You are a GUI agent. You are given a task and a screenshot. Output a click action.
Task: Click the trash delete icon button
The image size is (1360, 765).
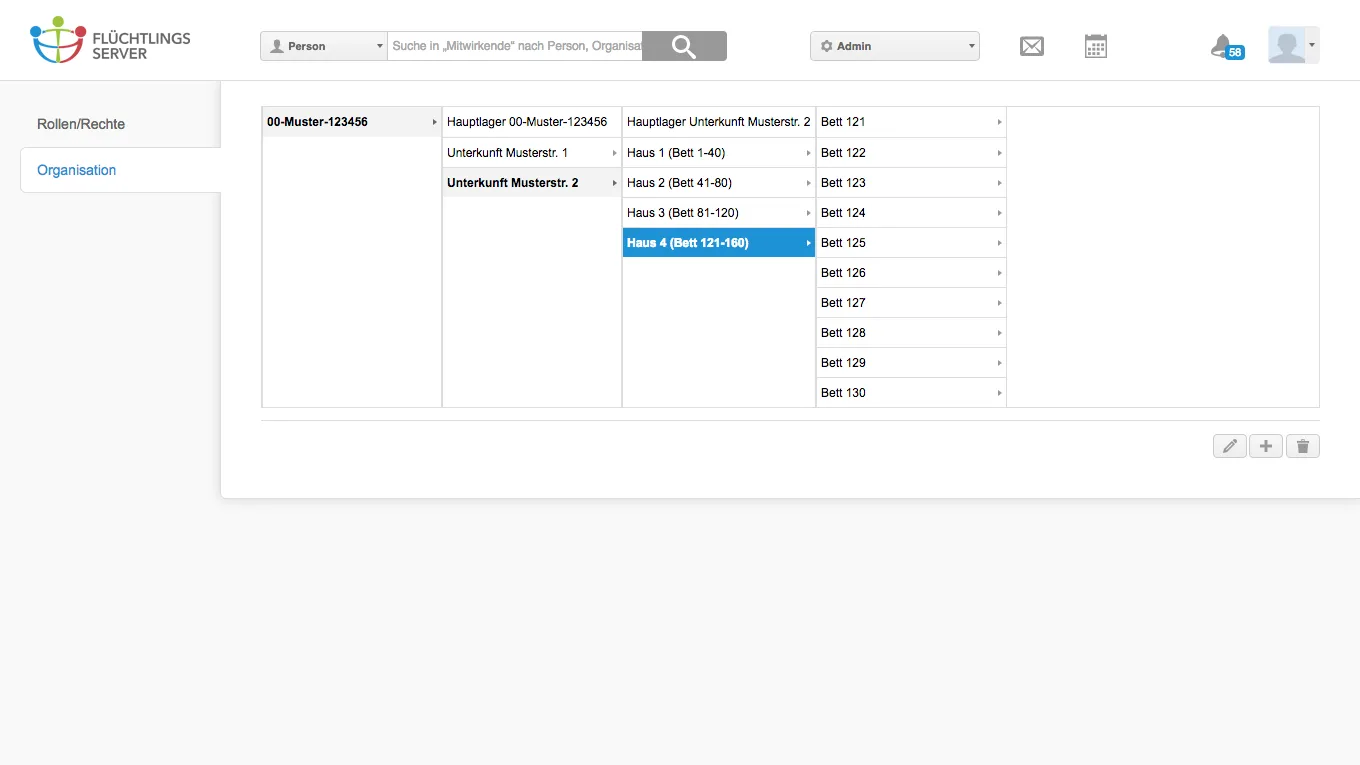[1303, 446]
